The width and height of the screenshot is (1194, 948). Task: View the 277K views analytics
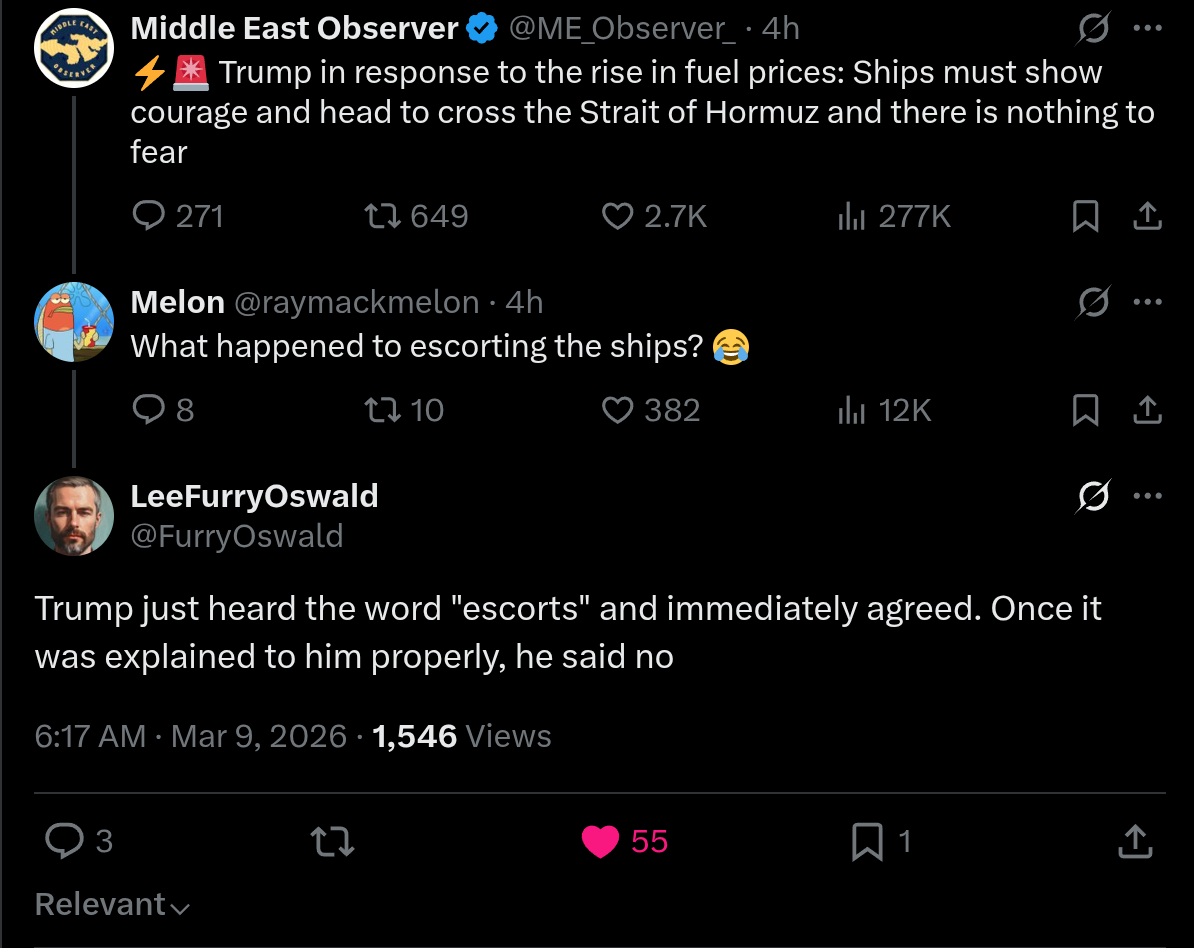coord(894,216)
